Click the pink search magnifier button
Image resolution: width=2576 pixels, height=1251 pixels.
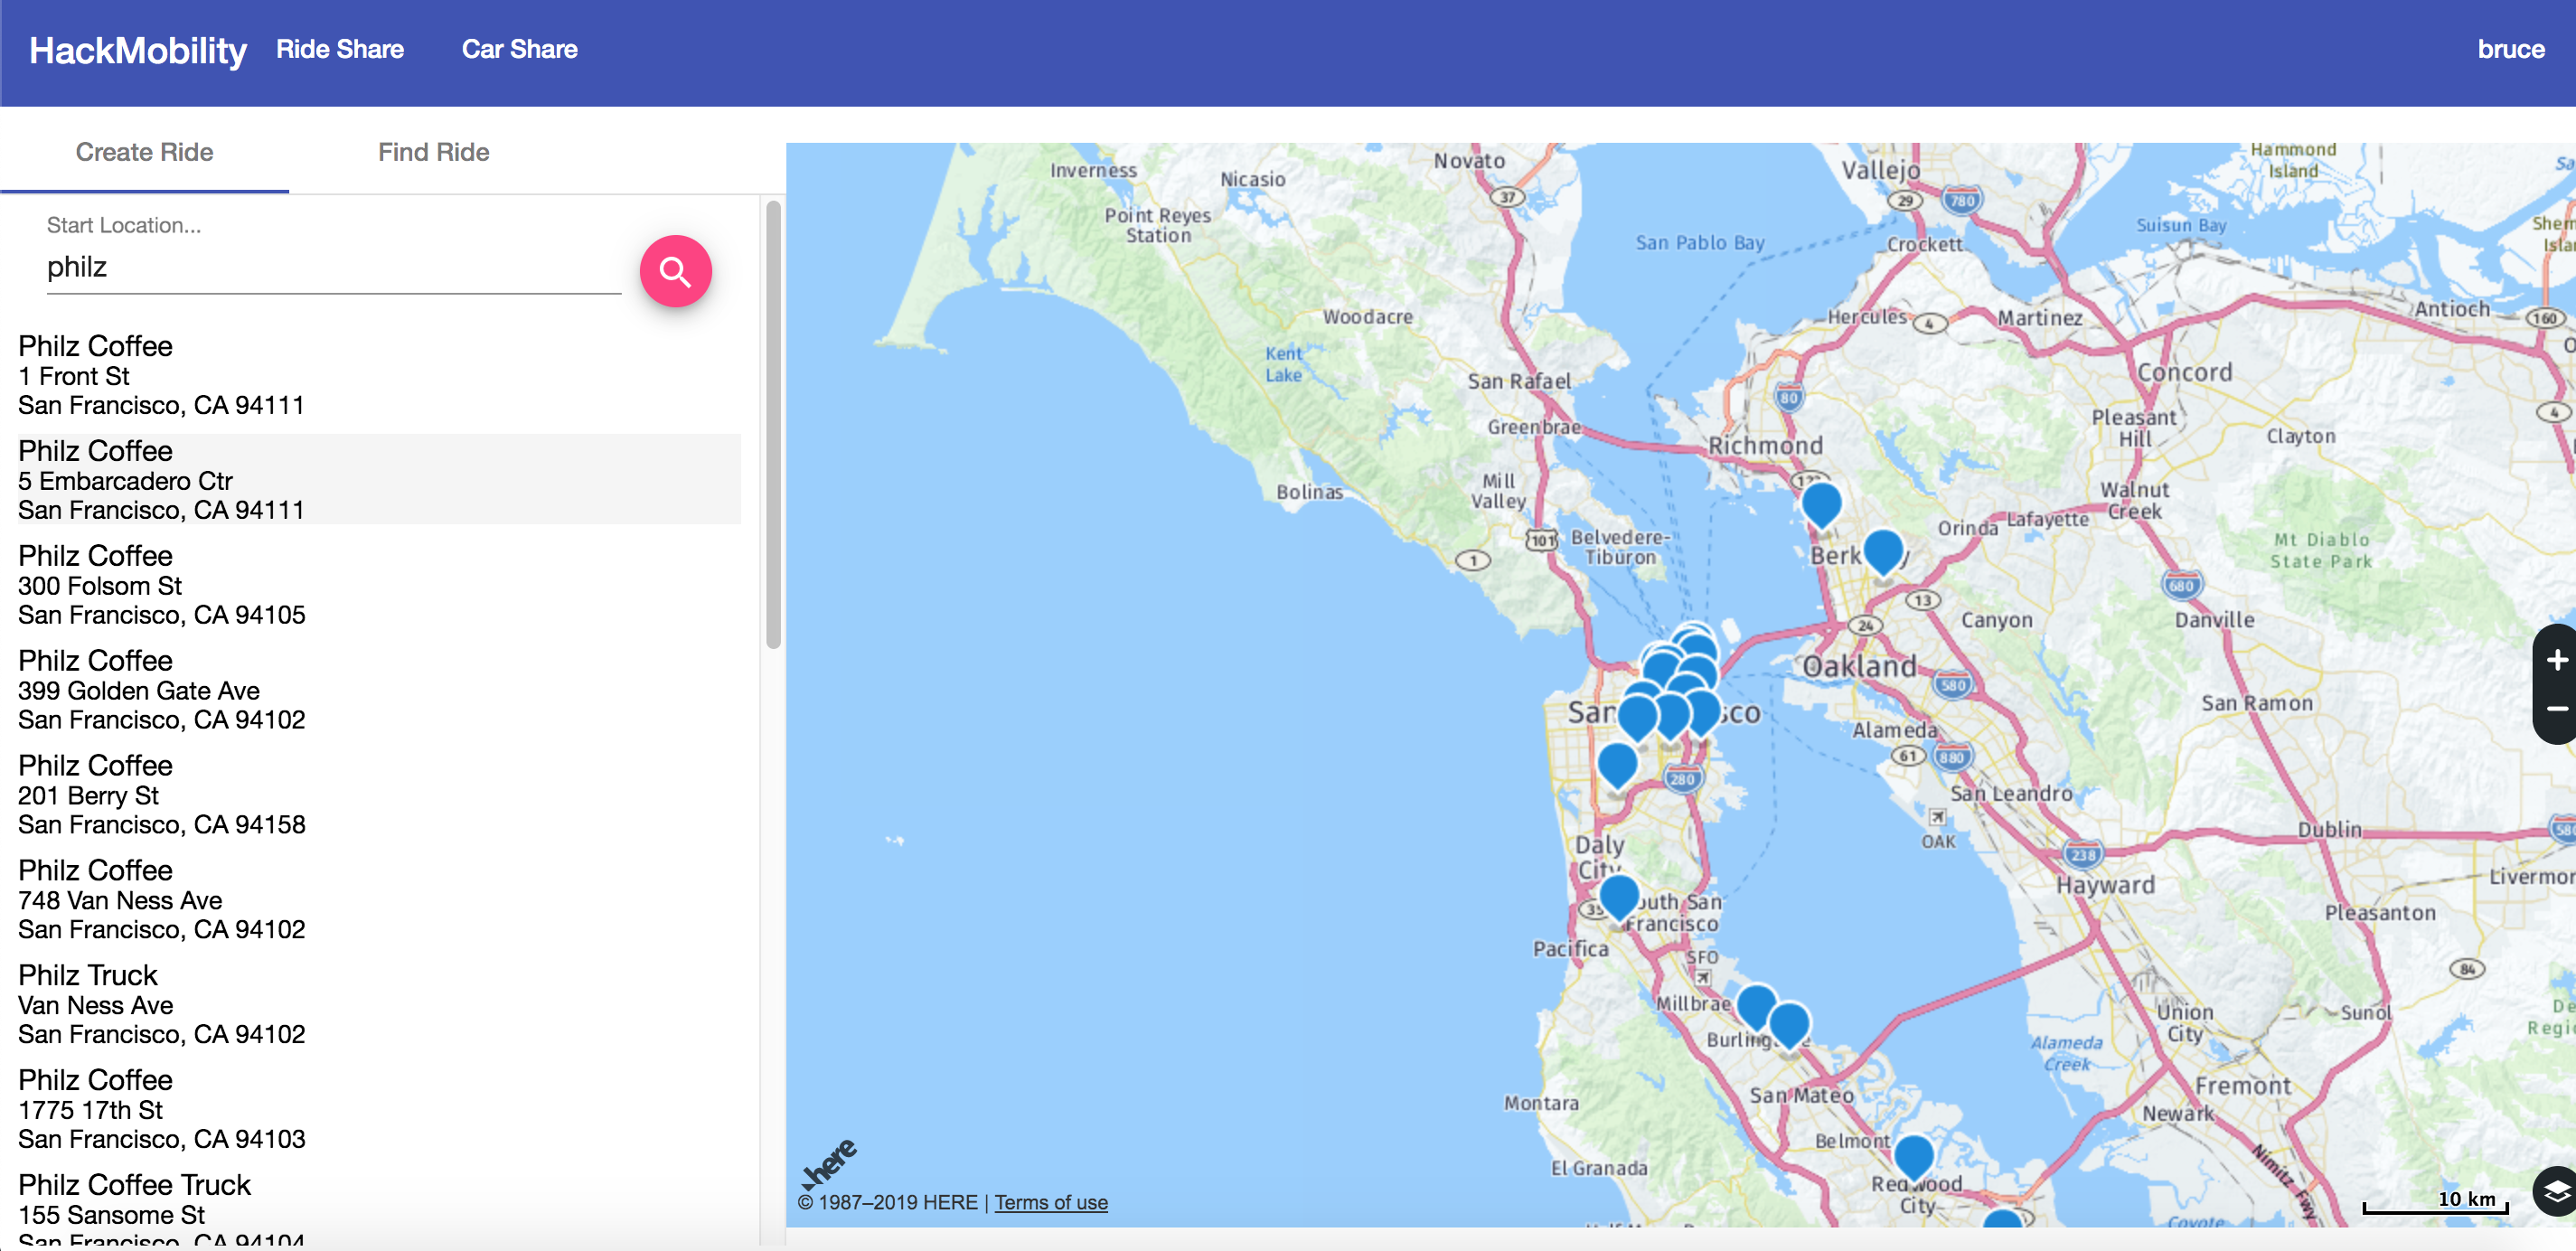(675, 271)
